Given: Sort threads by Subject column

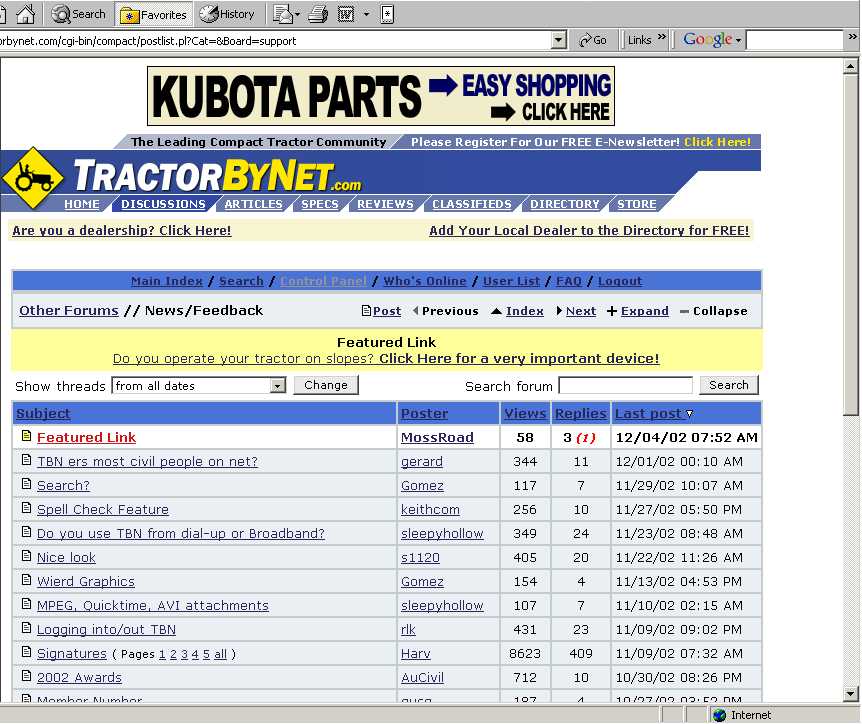Looking at the screenshot, I should click(x=43, y=413).
